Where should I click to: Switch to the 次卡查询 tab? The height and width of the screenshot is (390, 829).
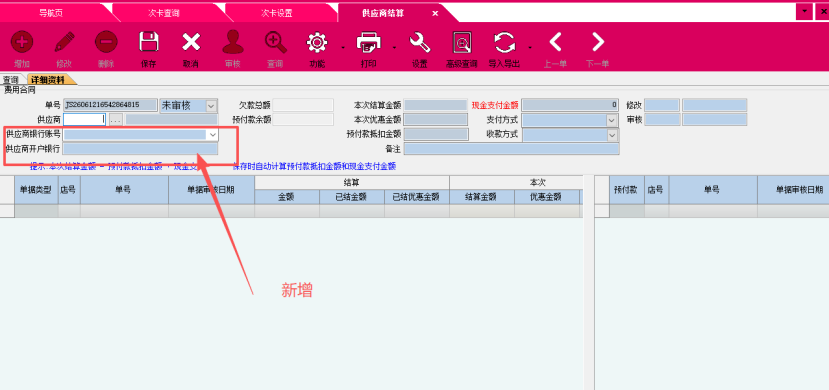click(x=164, y=13)
